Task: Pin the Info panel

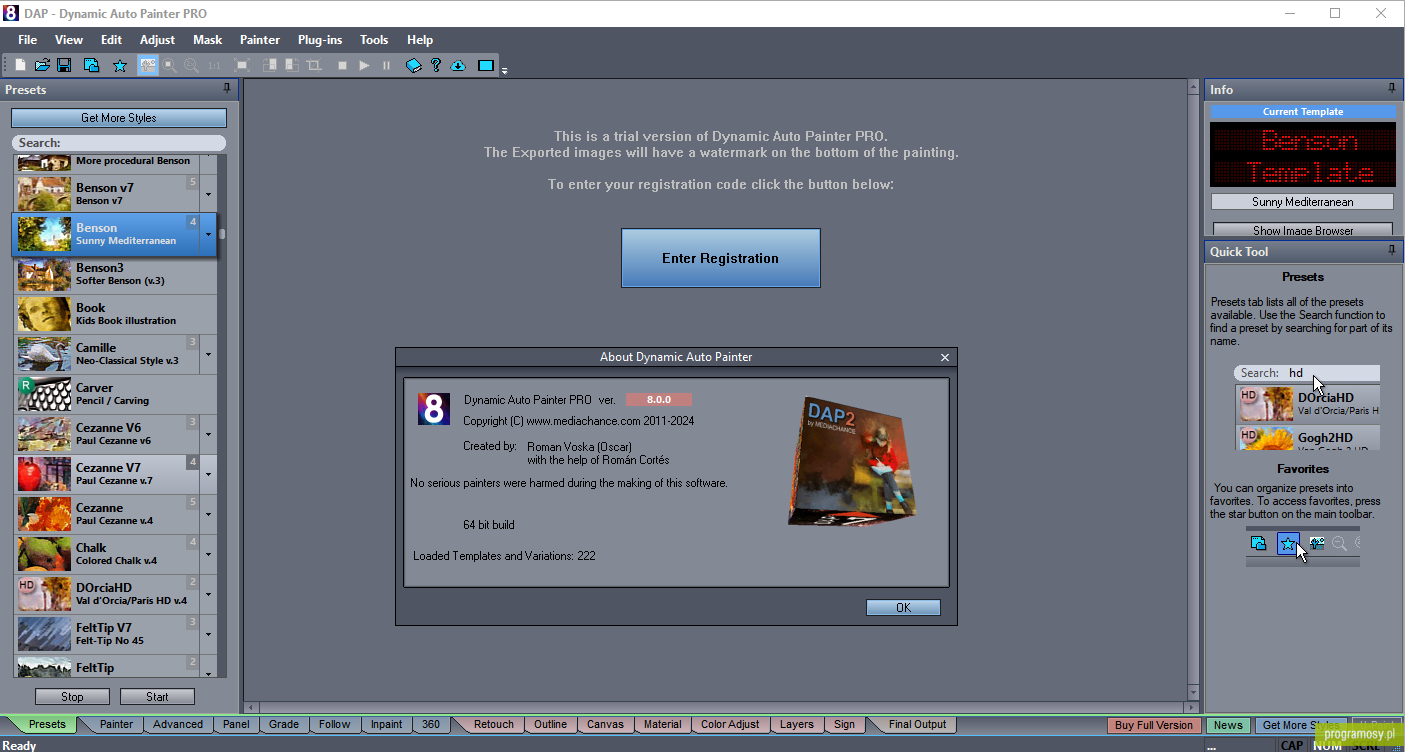Action: (x=1391, y=89)
